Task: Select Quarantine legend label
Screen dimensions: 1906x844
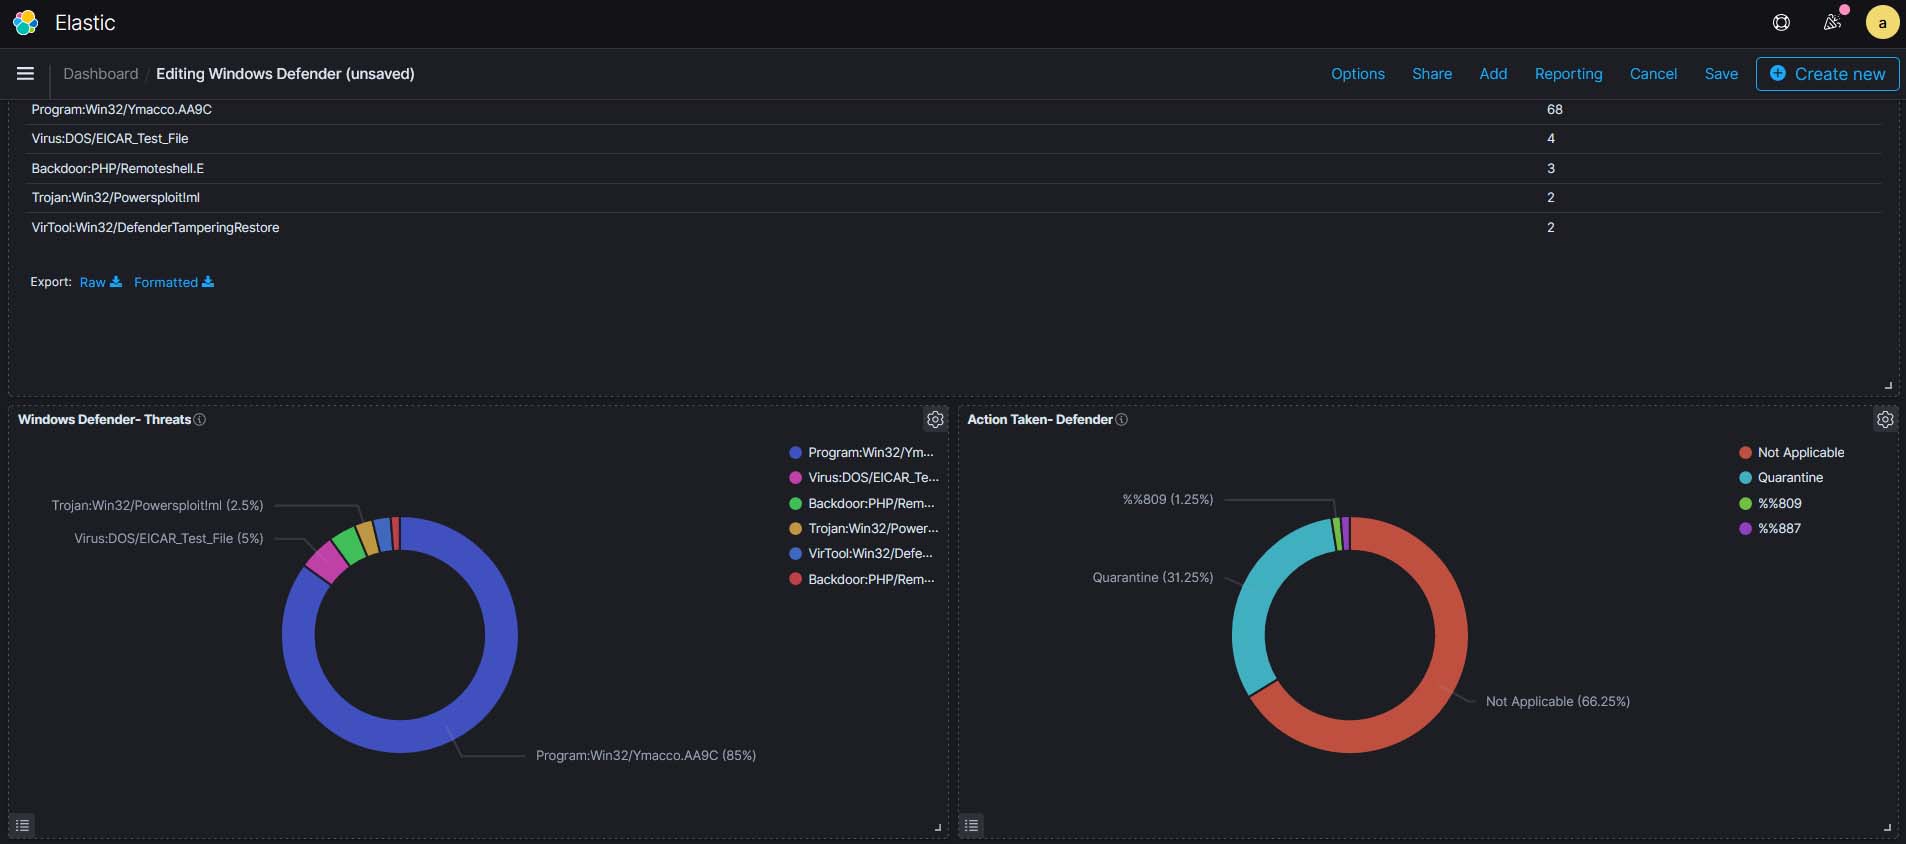Action: (1790, 478)
